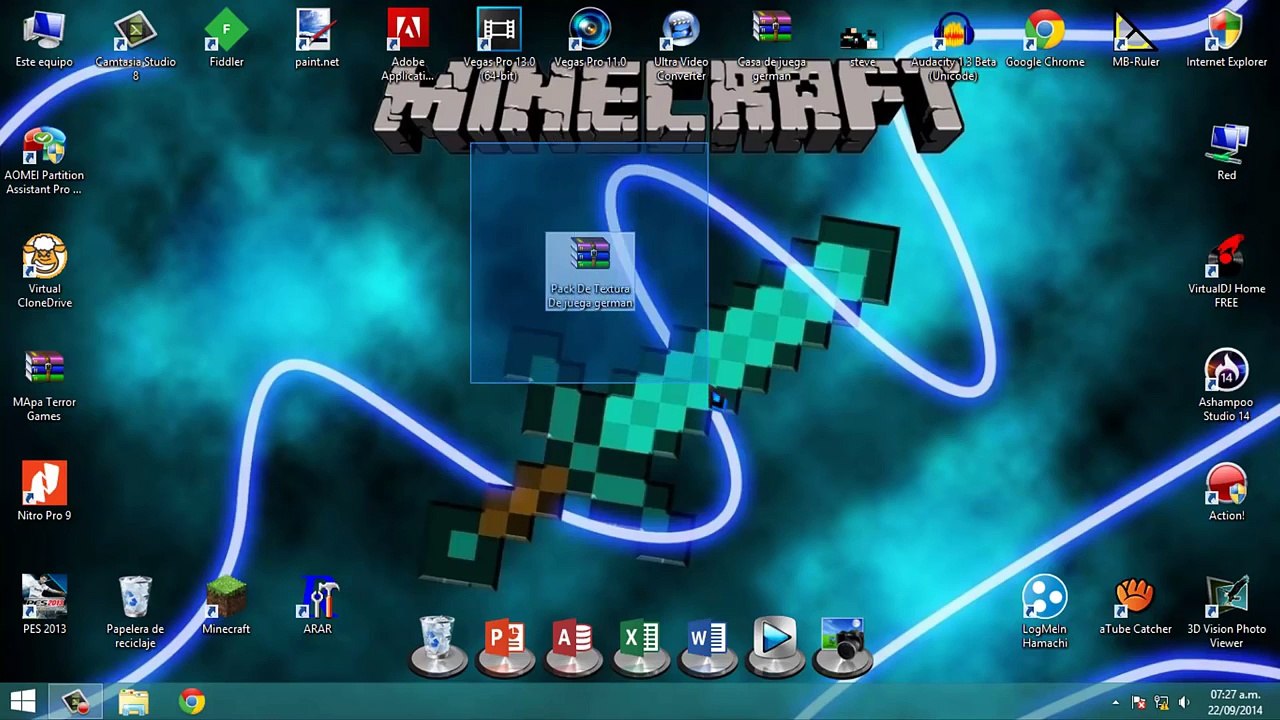Launch Nitro Pro 9 shortcut

pyautogui.click(x=44, y=492)
